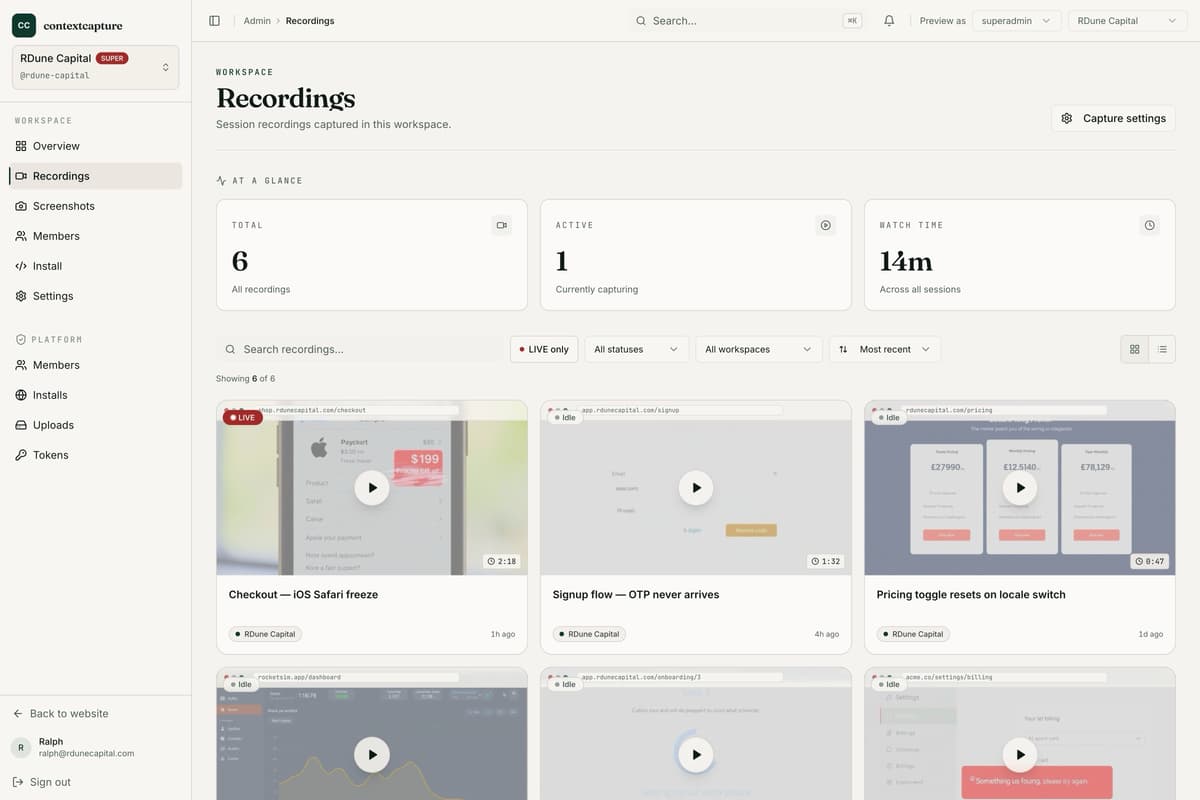Switch to list view

[x=1162, y=349]
